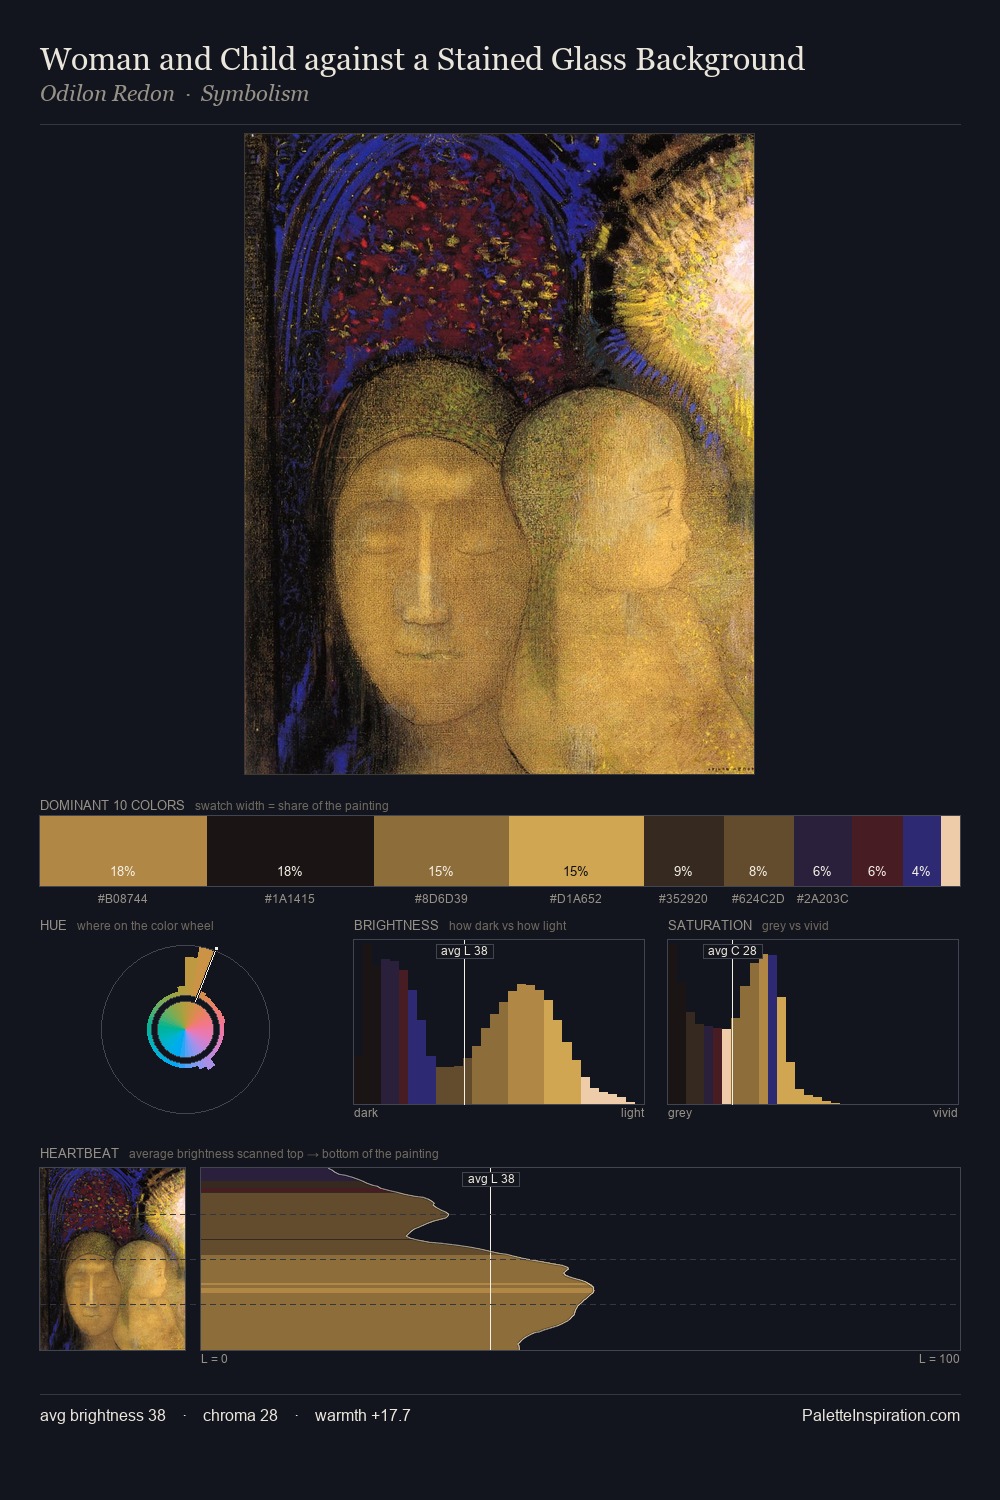This screenshot has width=1000, height=1500.
Task: Click 'avg L 38' marker in Heartbeat chart
Action: pyautogui.click(x=491, y=1179)
